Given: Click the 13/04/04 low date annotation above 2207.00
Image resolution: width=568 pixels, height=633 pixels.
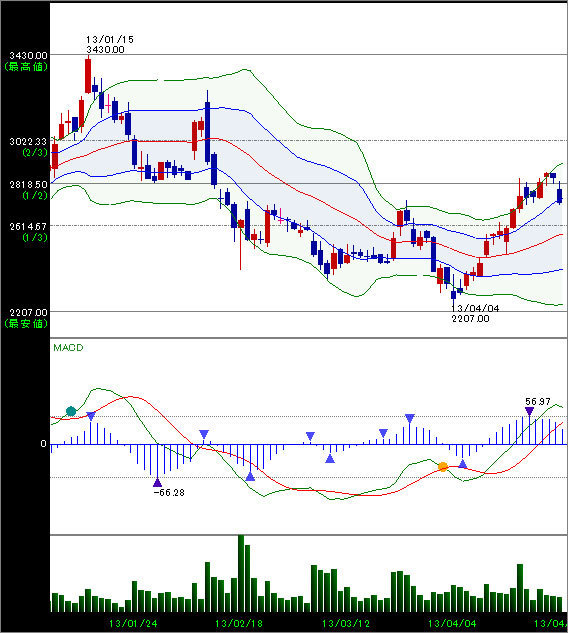Looking at the screenshot, I should tap(475, 308).
